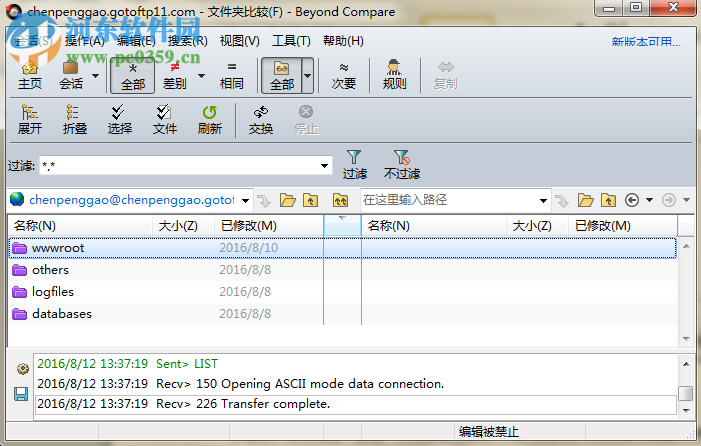Open the Sessions (会话) toolbar button

pos(71,75)
